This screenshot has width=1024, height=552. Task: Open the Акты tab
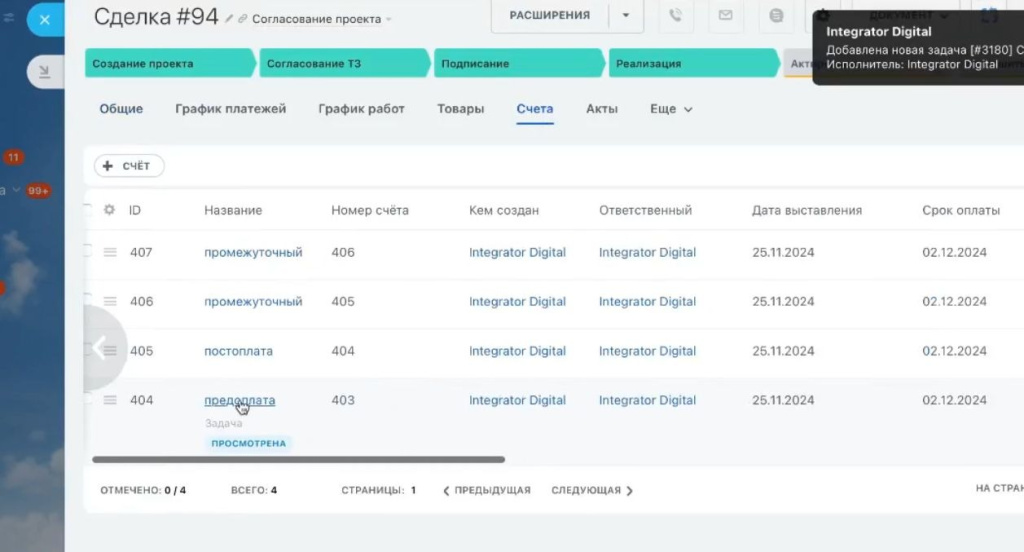pyautogui.click(x=601, y=109)
